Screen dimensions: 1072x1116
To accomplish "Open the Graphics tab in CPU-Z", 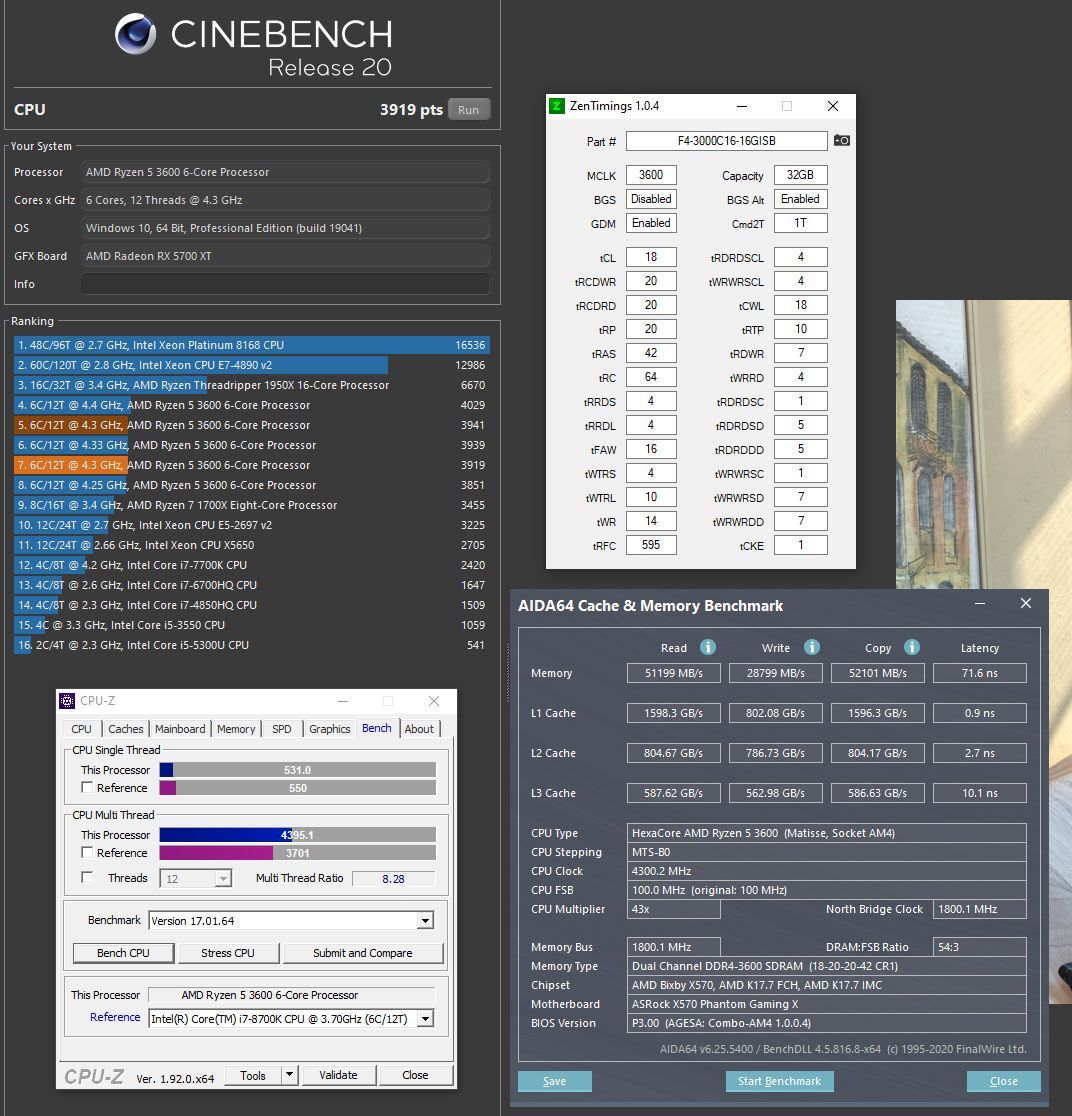I will click(330, 729).
